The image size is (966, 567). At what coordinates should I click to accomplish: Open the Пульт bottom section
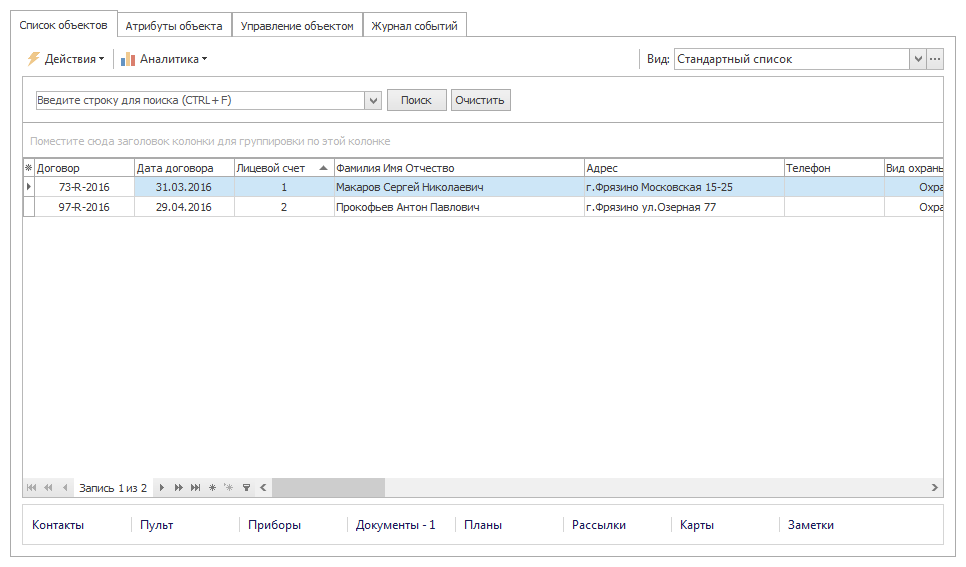pos(156,525)
